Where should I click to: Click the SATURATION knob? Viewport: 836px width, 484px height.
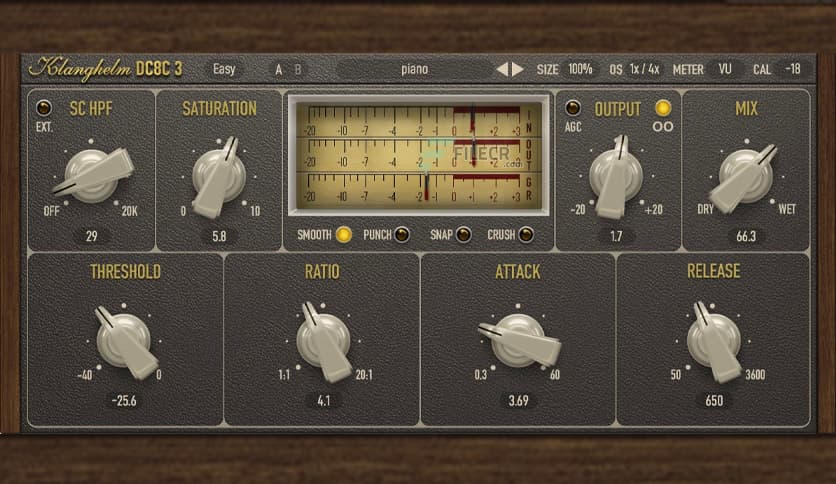[219, 176]
